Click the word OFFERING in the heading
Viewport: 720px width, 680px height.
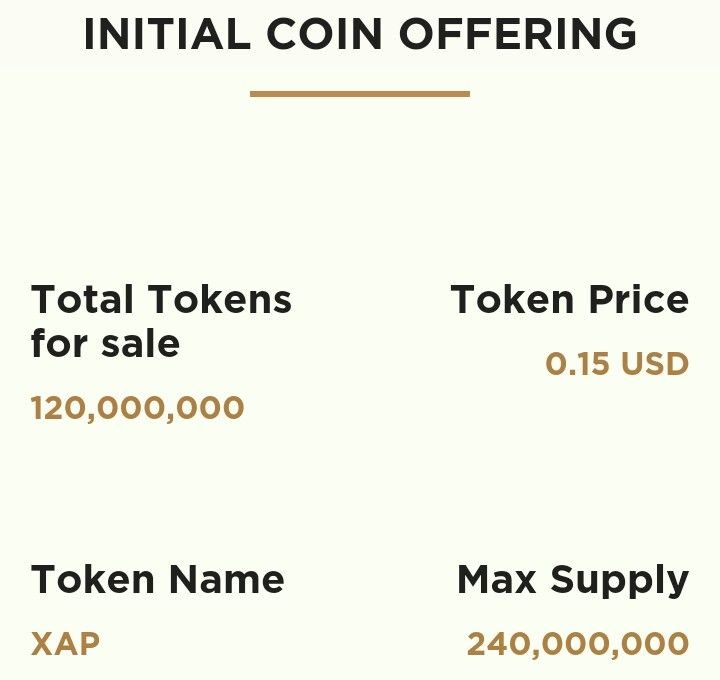tap(518, 34)
